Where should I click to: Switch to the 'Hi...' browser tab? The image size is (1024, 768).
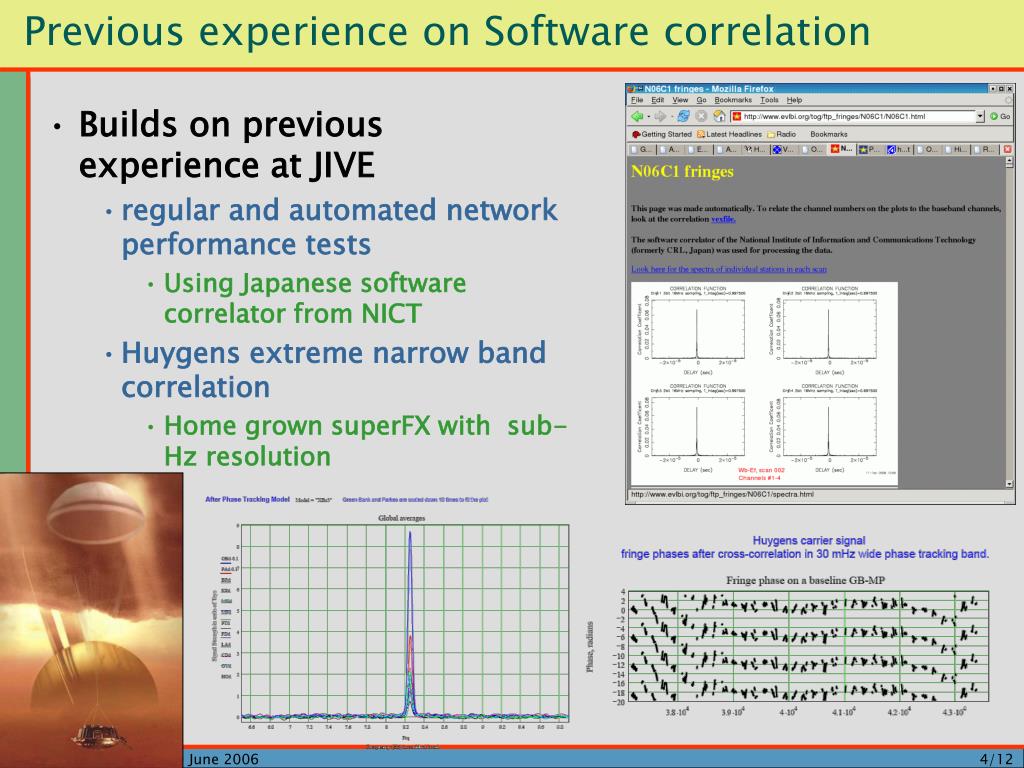click(956, 150)
